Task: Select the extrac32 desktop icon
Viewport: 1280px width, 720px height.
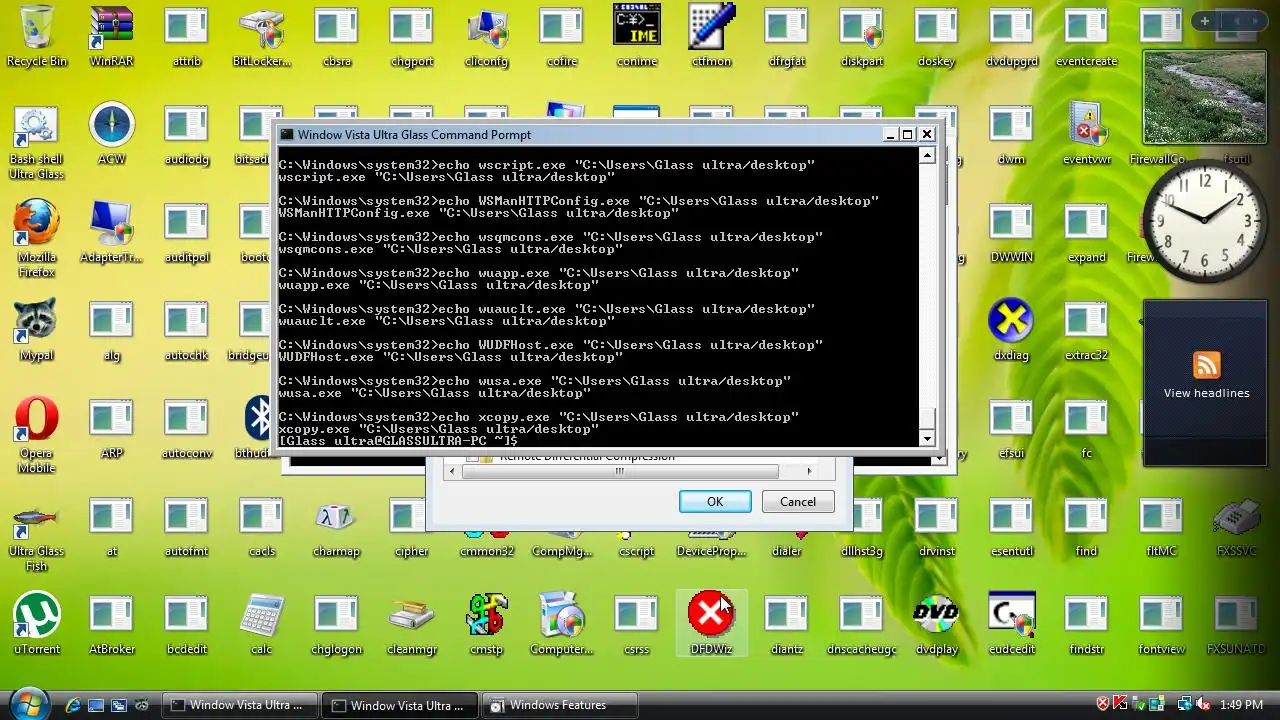Action: (x=1086, y=331)
